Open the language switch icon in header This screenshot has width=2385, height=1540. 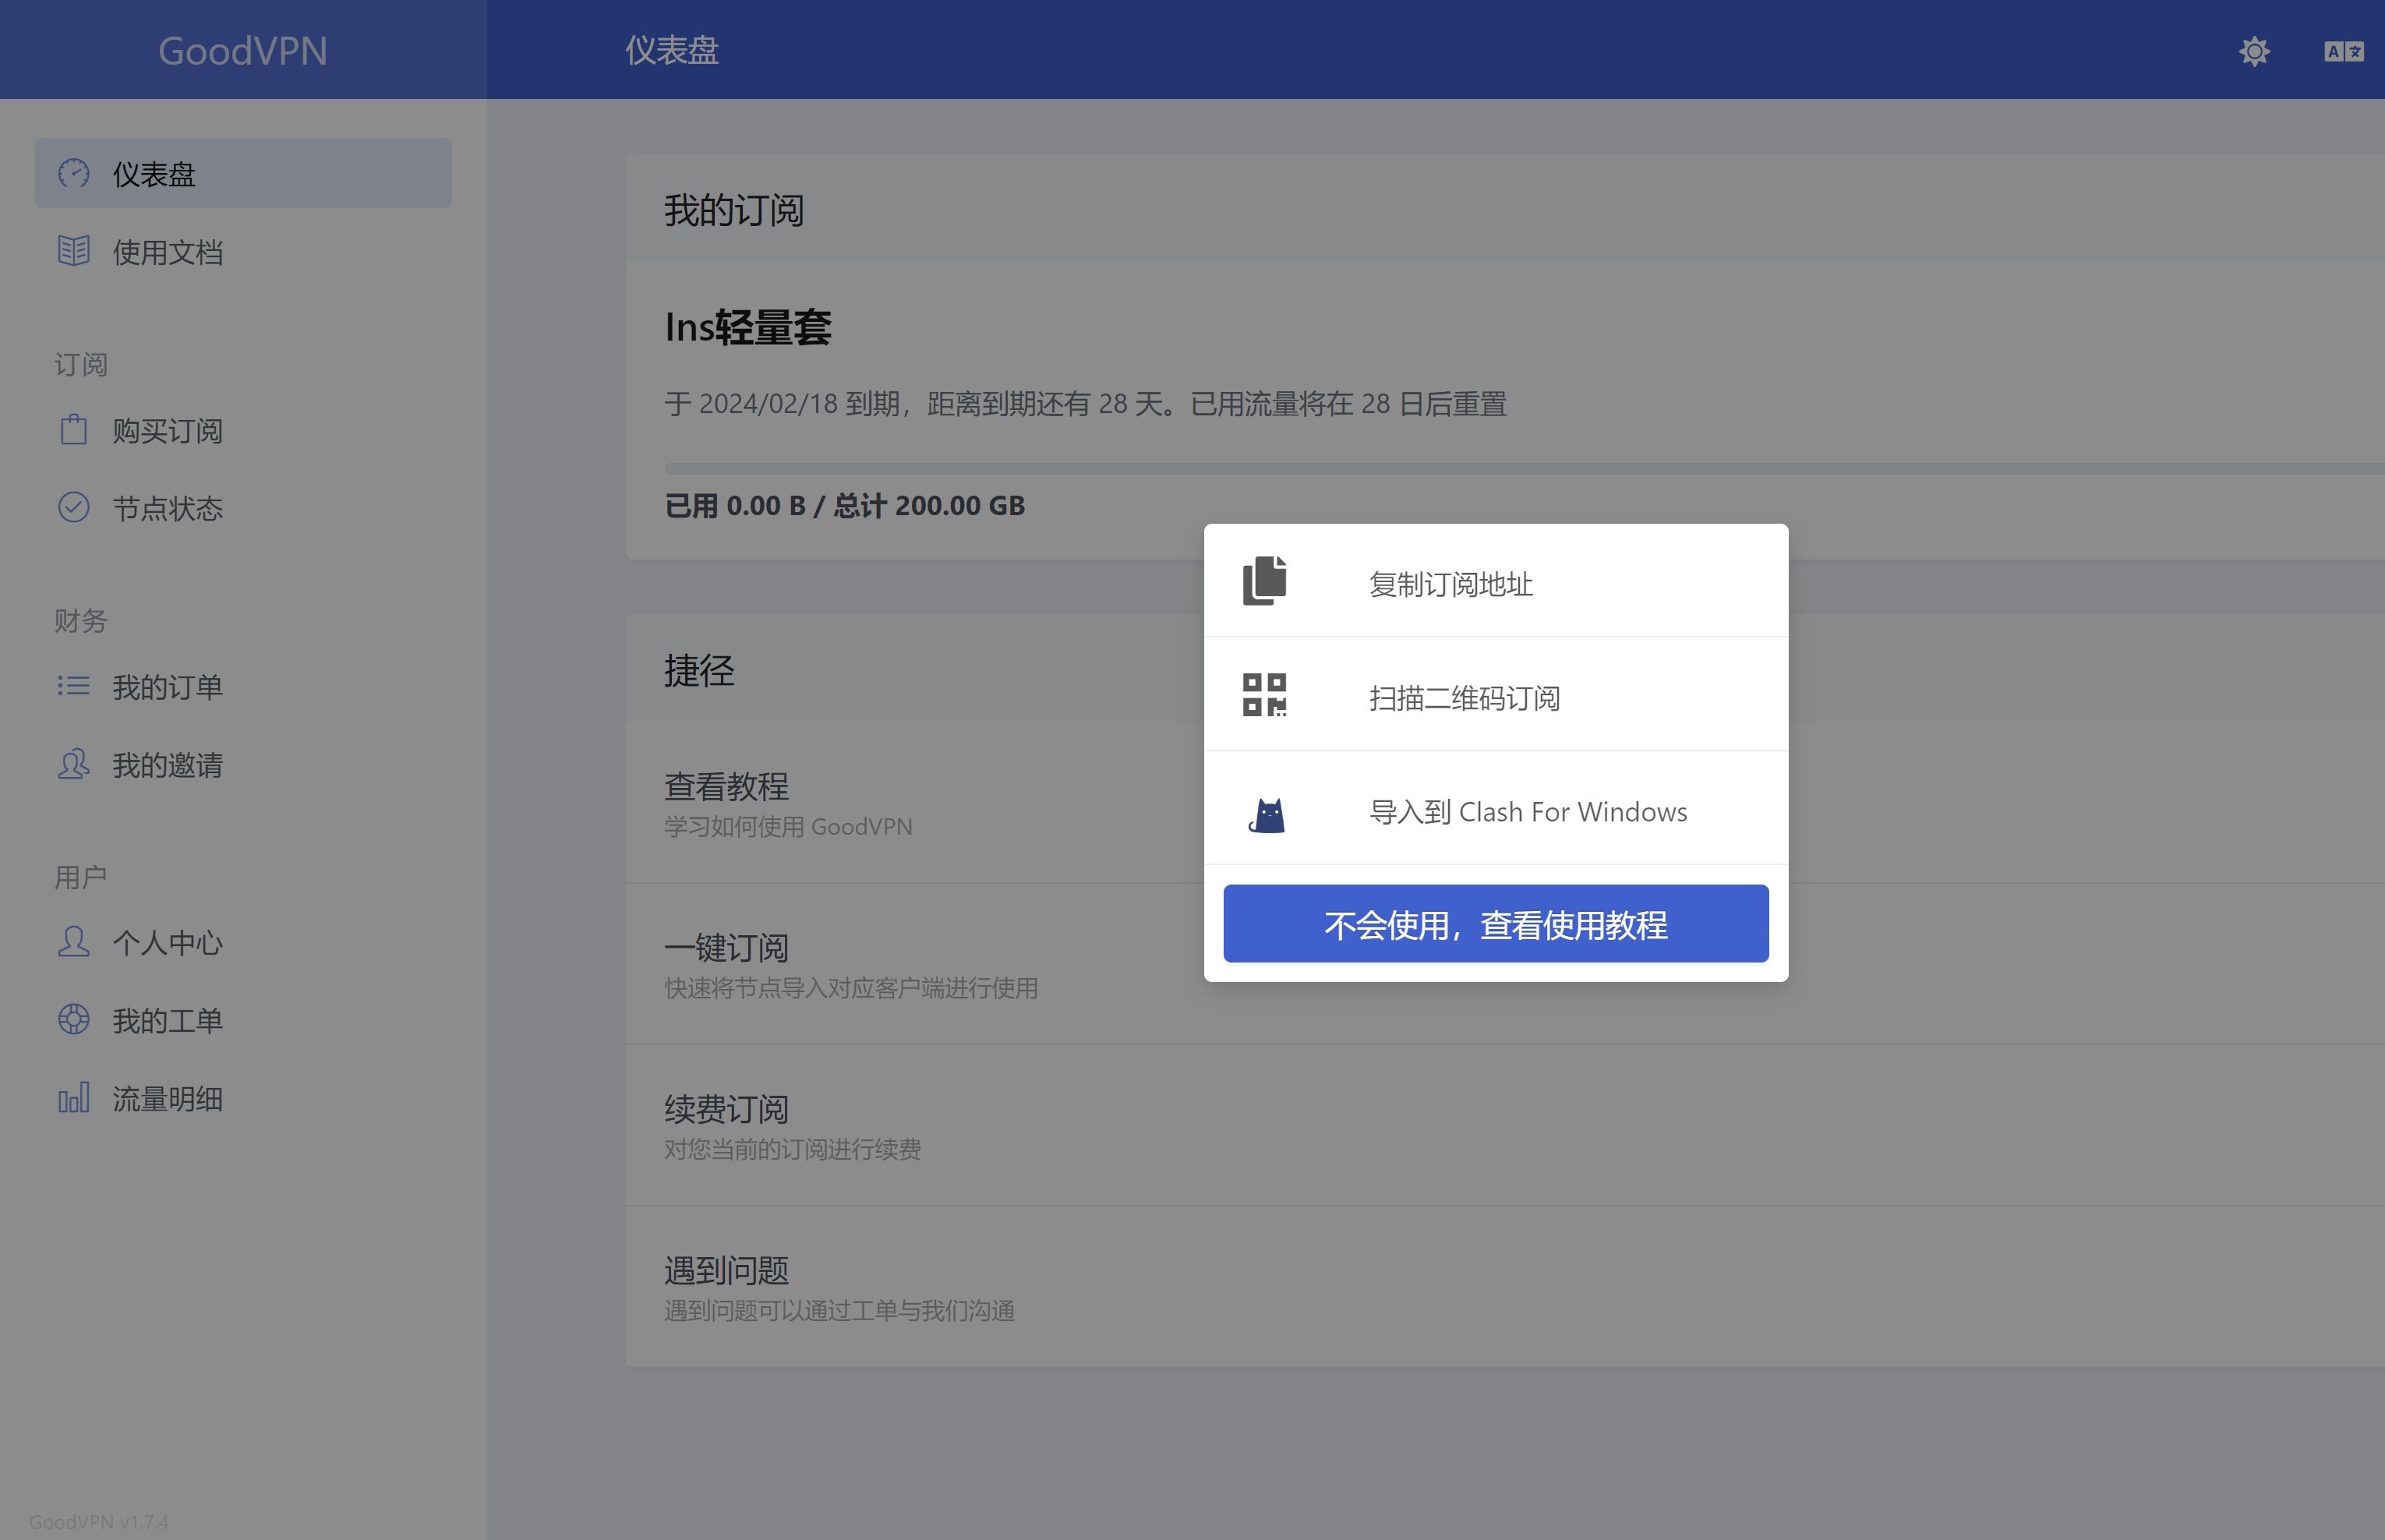tap(2343, 51)
